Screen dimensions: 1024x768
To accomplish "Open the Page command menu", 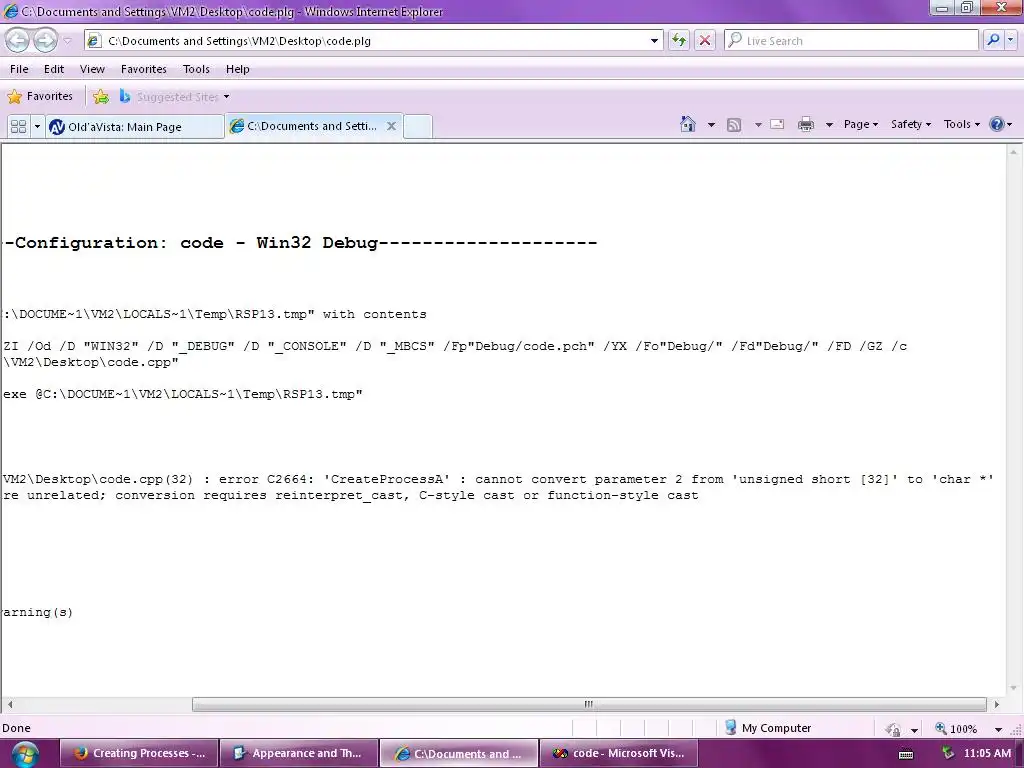I will pos(861,124).
